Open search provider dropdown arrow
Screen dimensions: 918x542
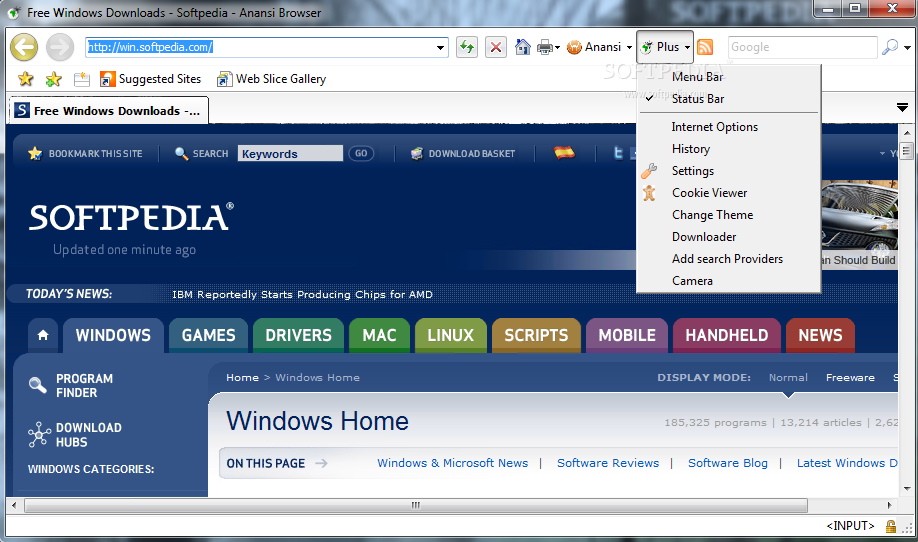click(907, 47)
